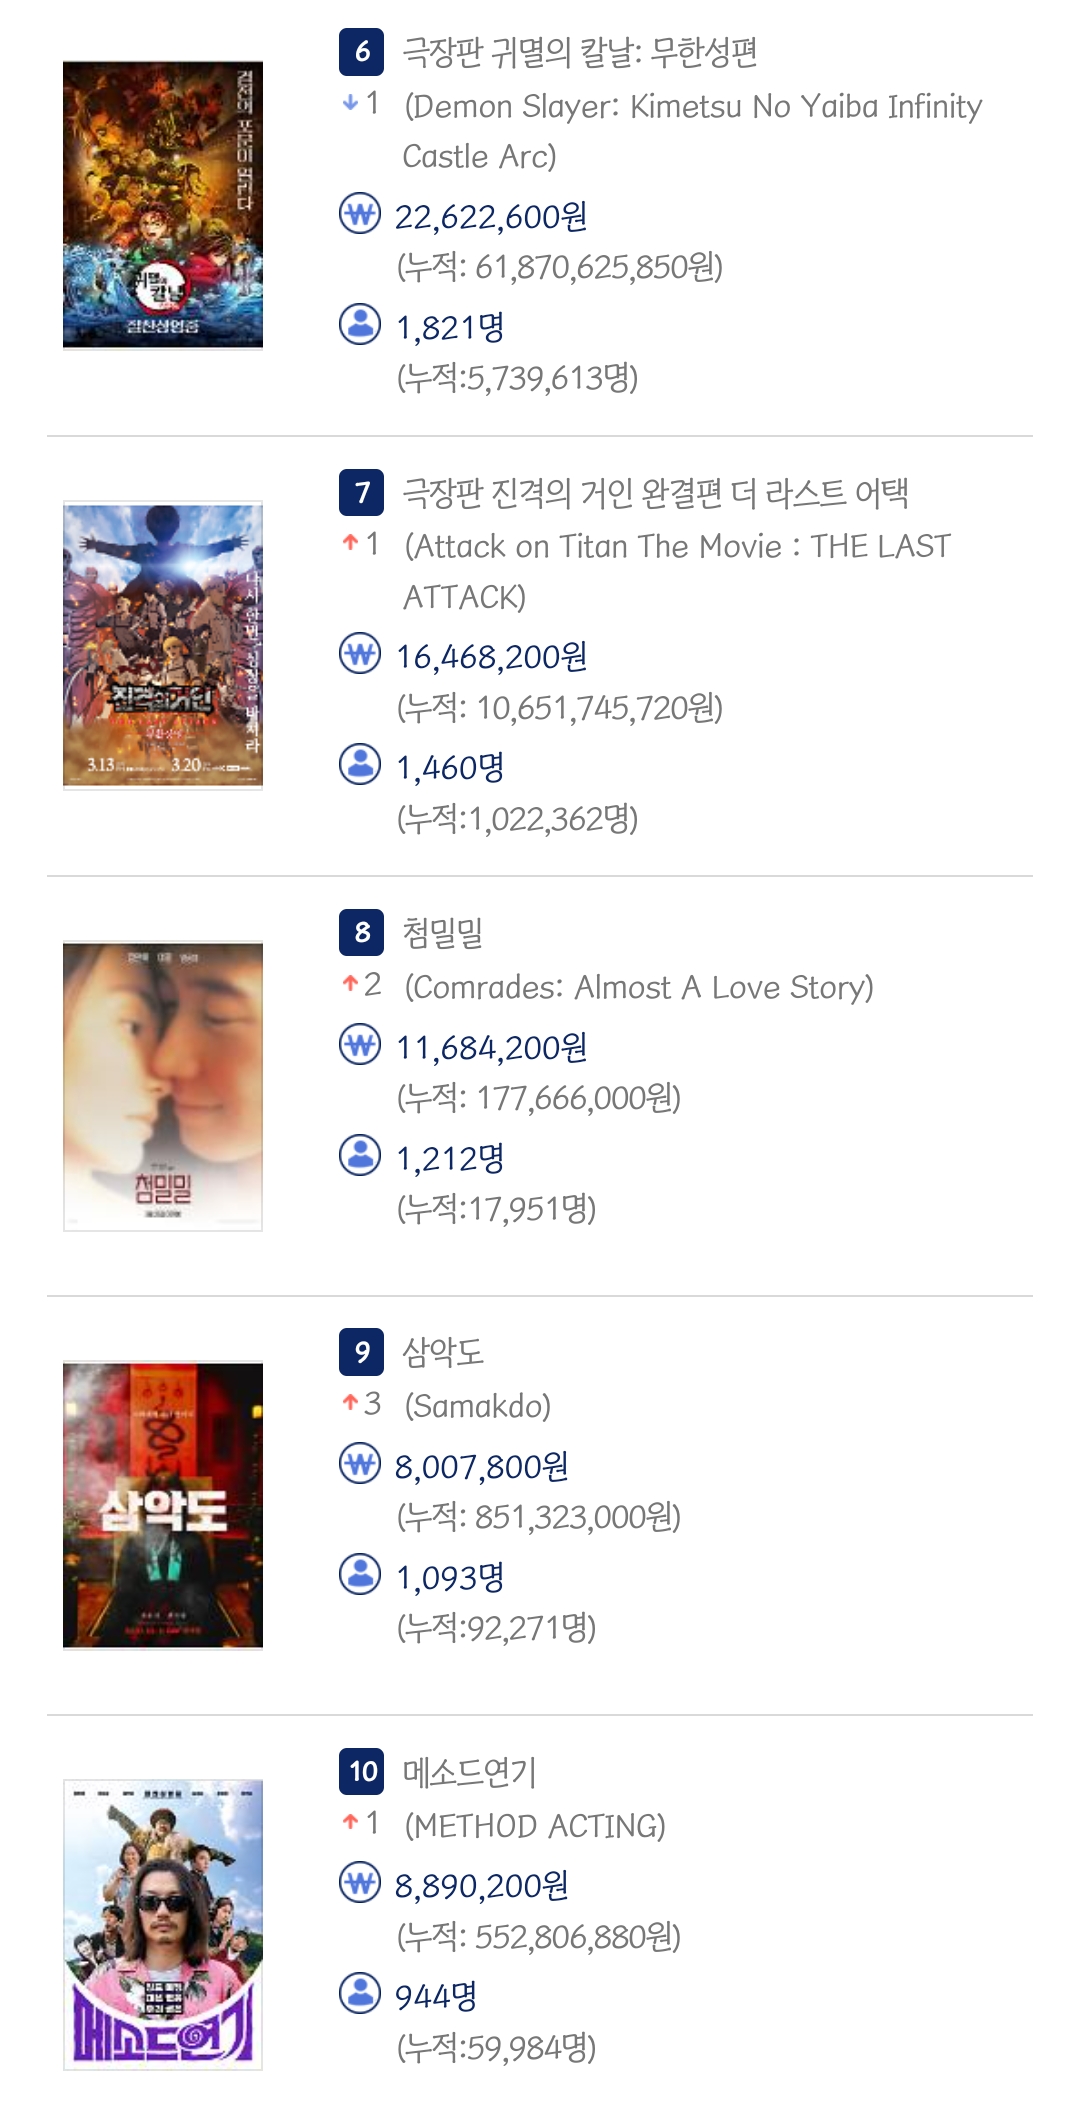1080x2118 pixels.
Task: Open the Comrades: Almost A Love Story poster
Action: coord(163,1086)
